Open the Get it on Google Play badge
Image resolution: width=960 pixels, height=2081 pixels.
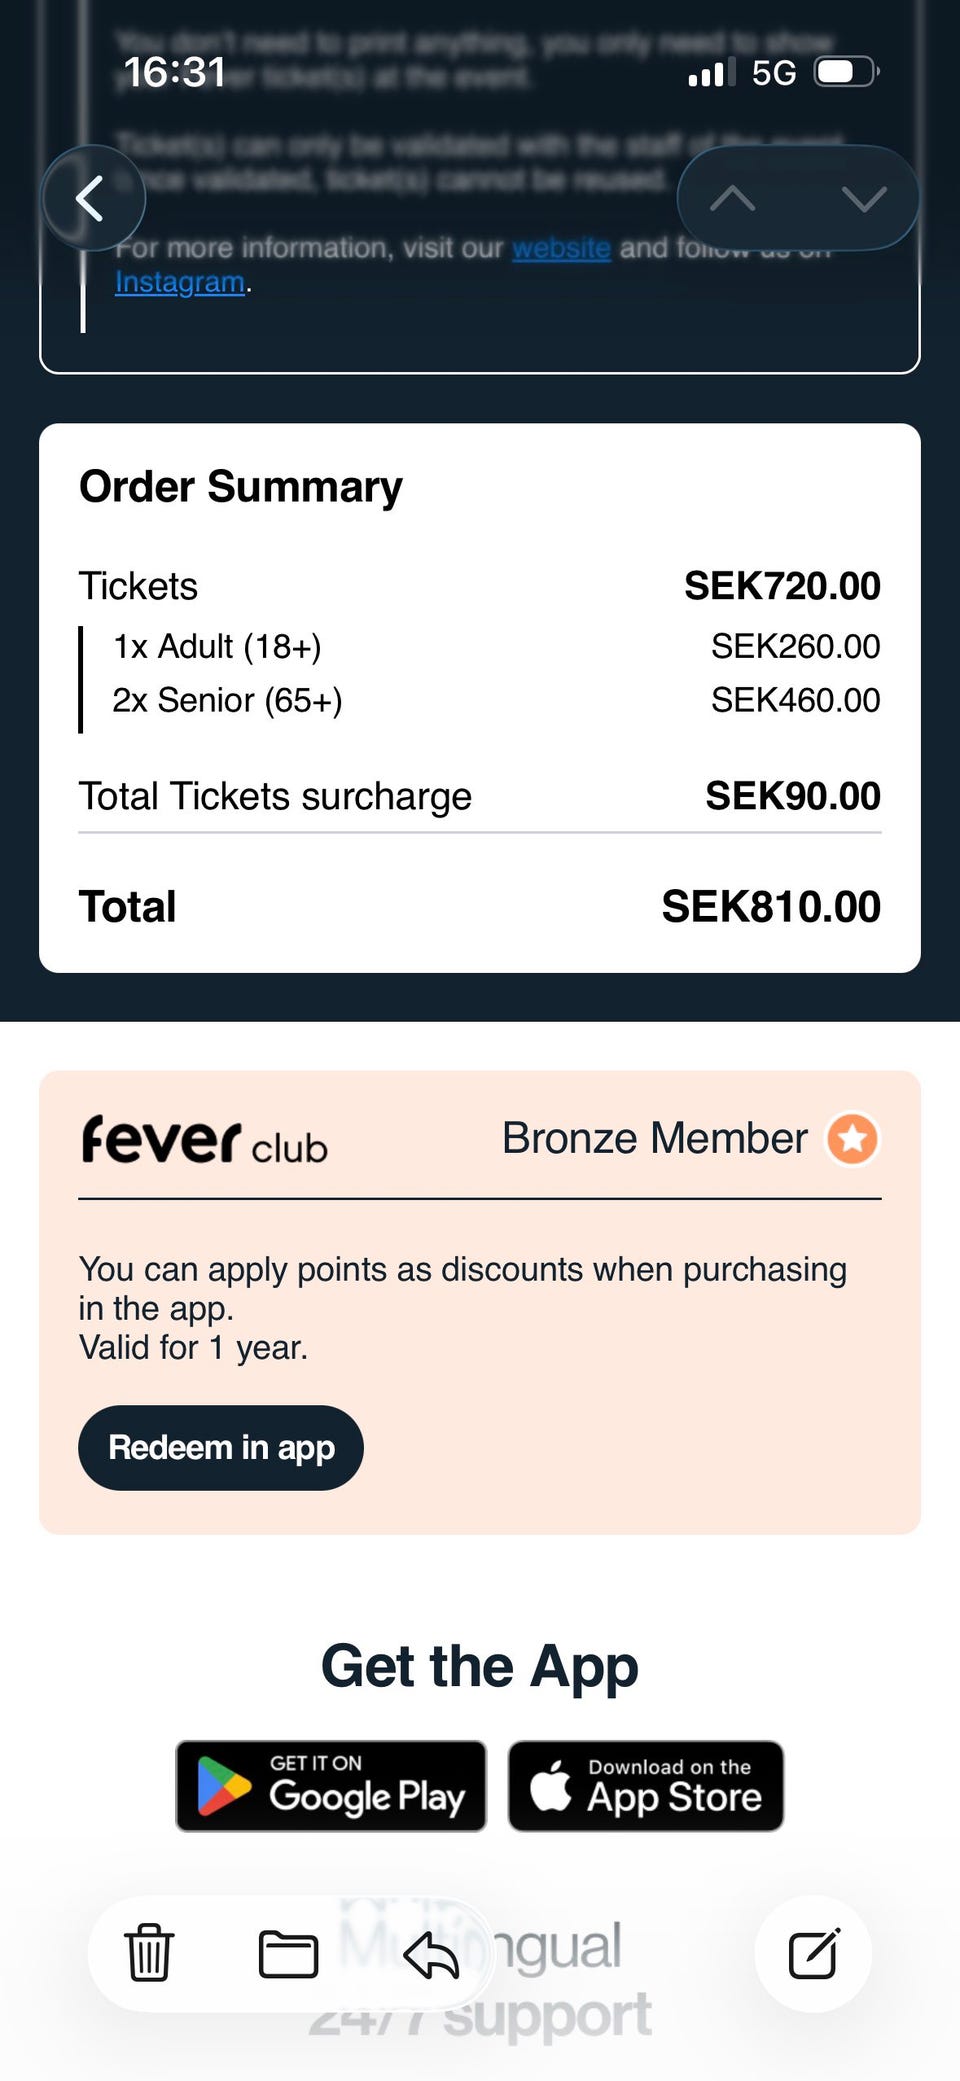(x=331, y=1786)
